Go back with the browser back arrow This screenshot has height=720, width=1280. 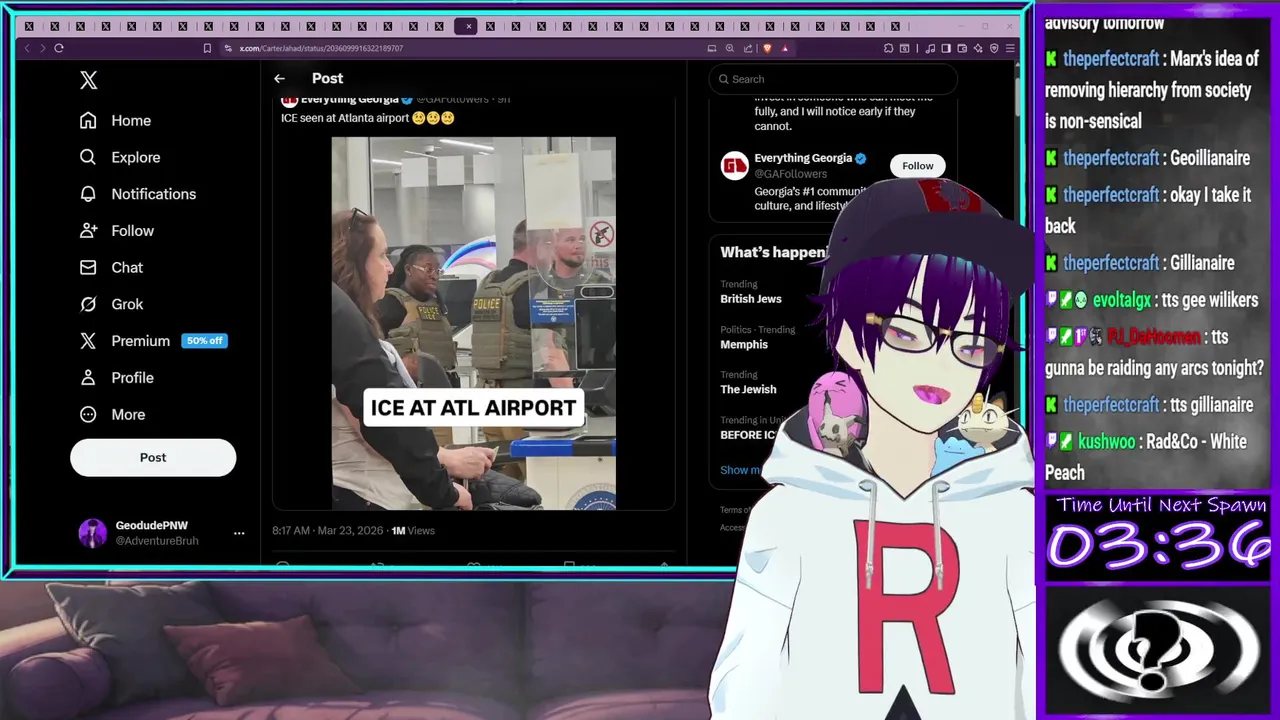pos(27,48)
